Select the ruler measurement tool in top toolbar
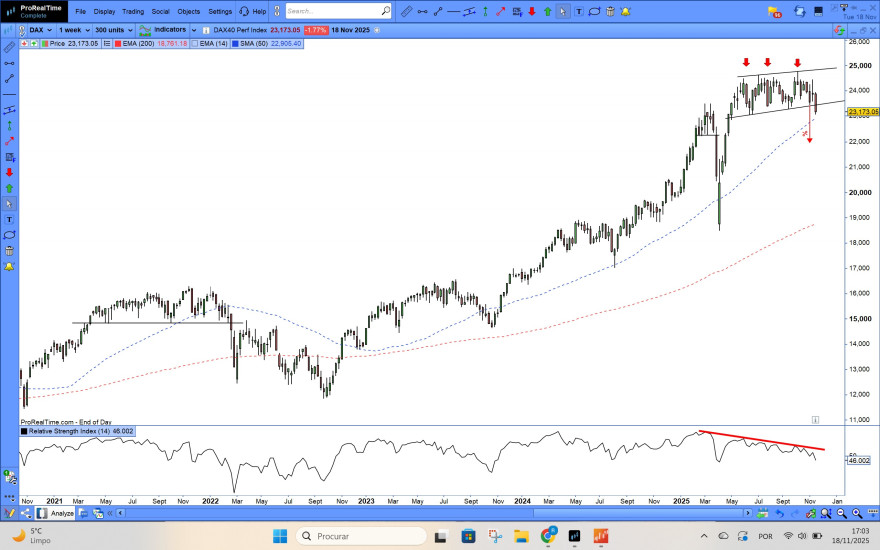This screenshot has width=880, height=550. [406, 11]
